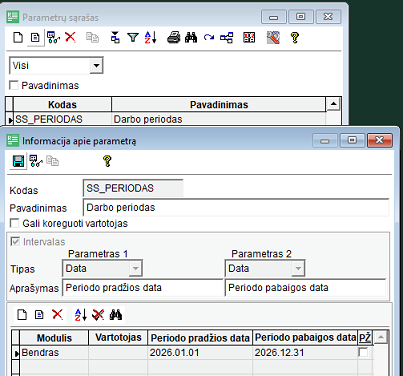The image size is (403, 376).
Task: Click binoculars search icon in Parametrų sąrašas toolbar
Action: coord(191,37)
